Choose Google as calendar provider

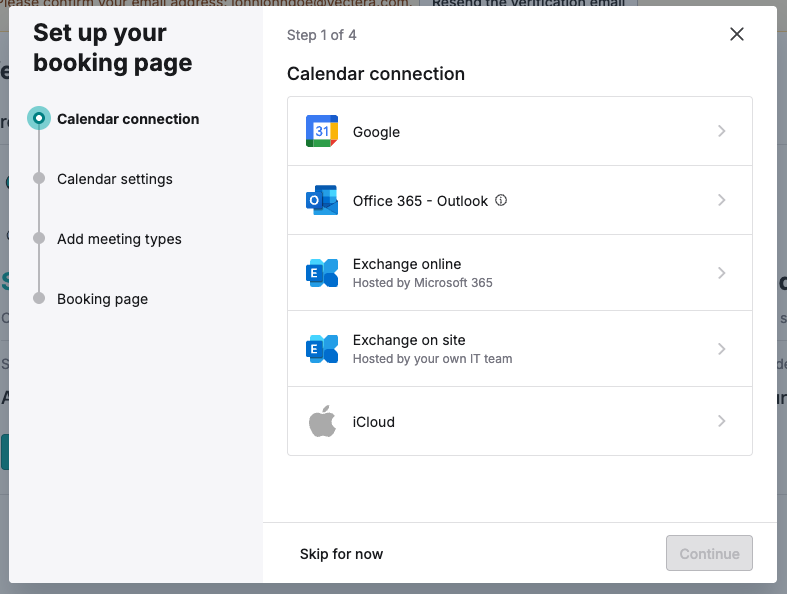tap(519, 131)
